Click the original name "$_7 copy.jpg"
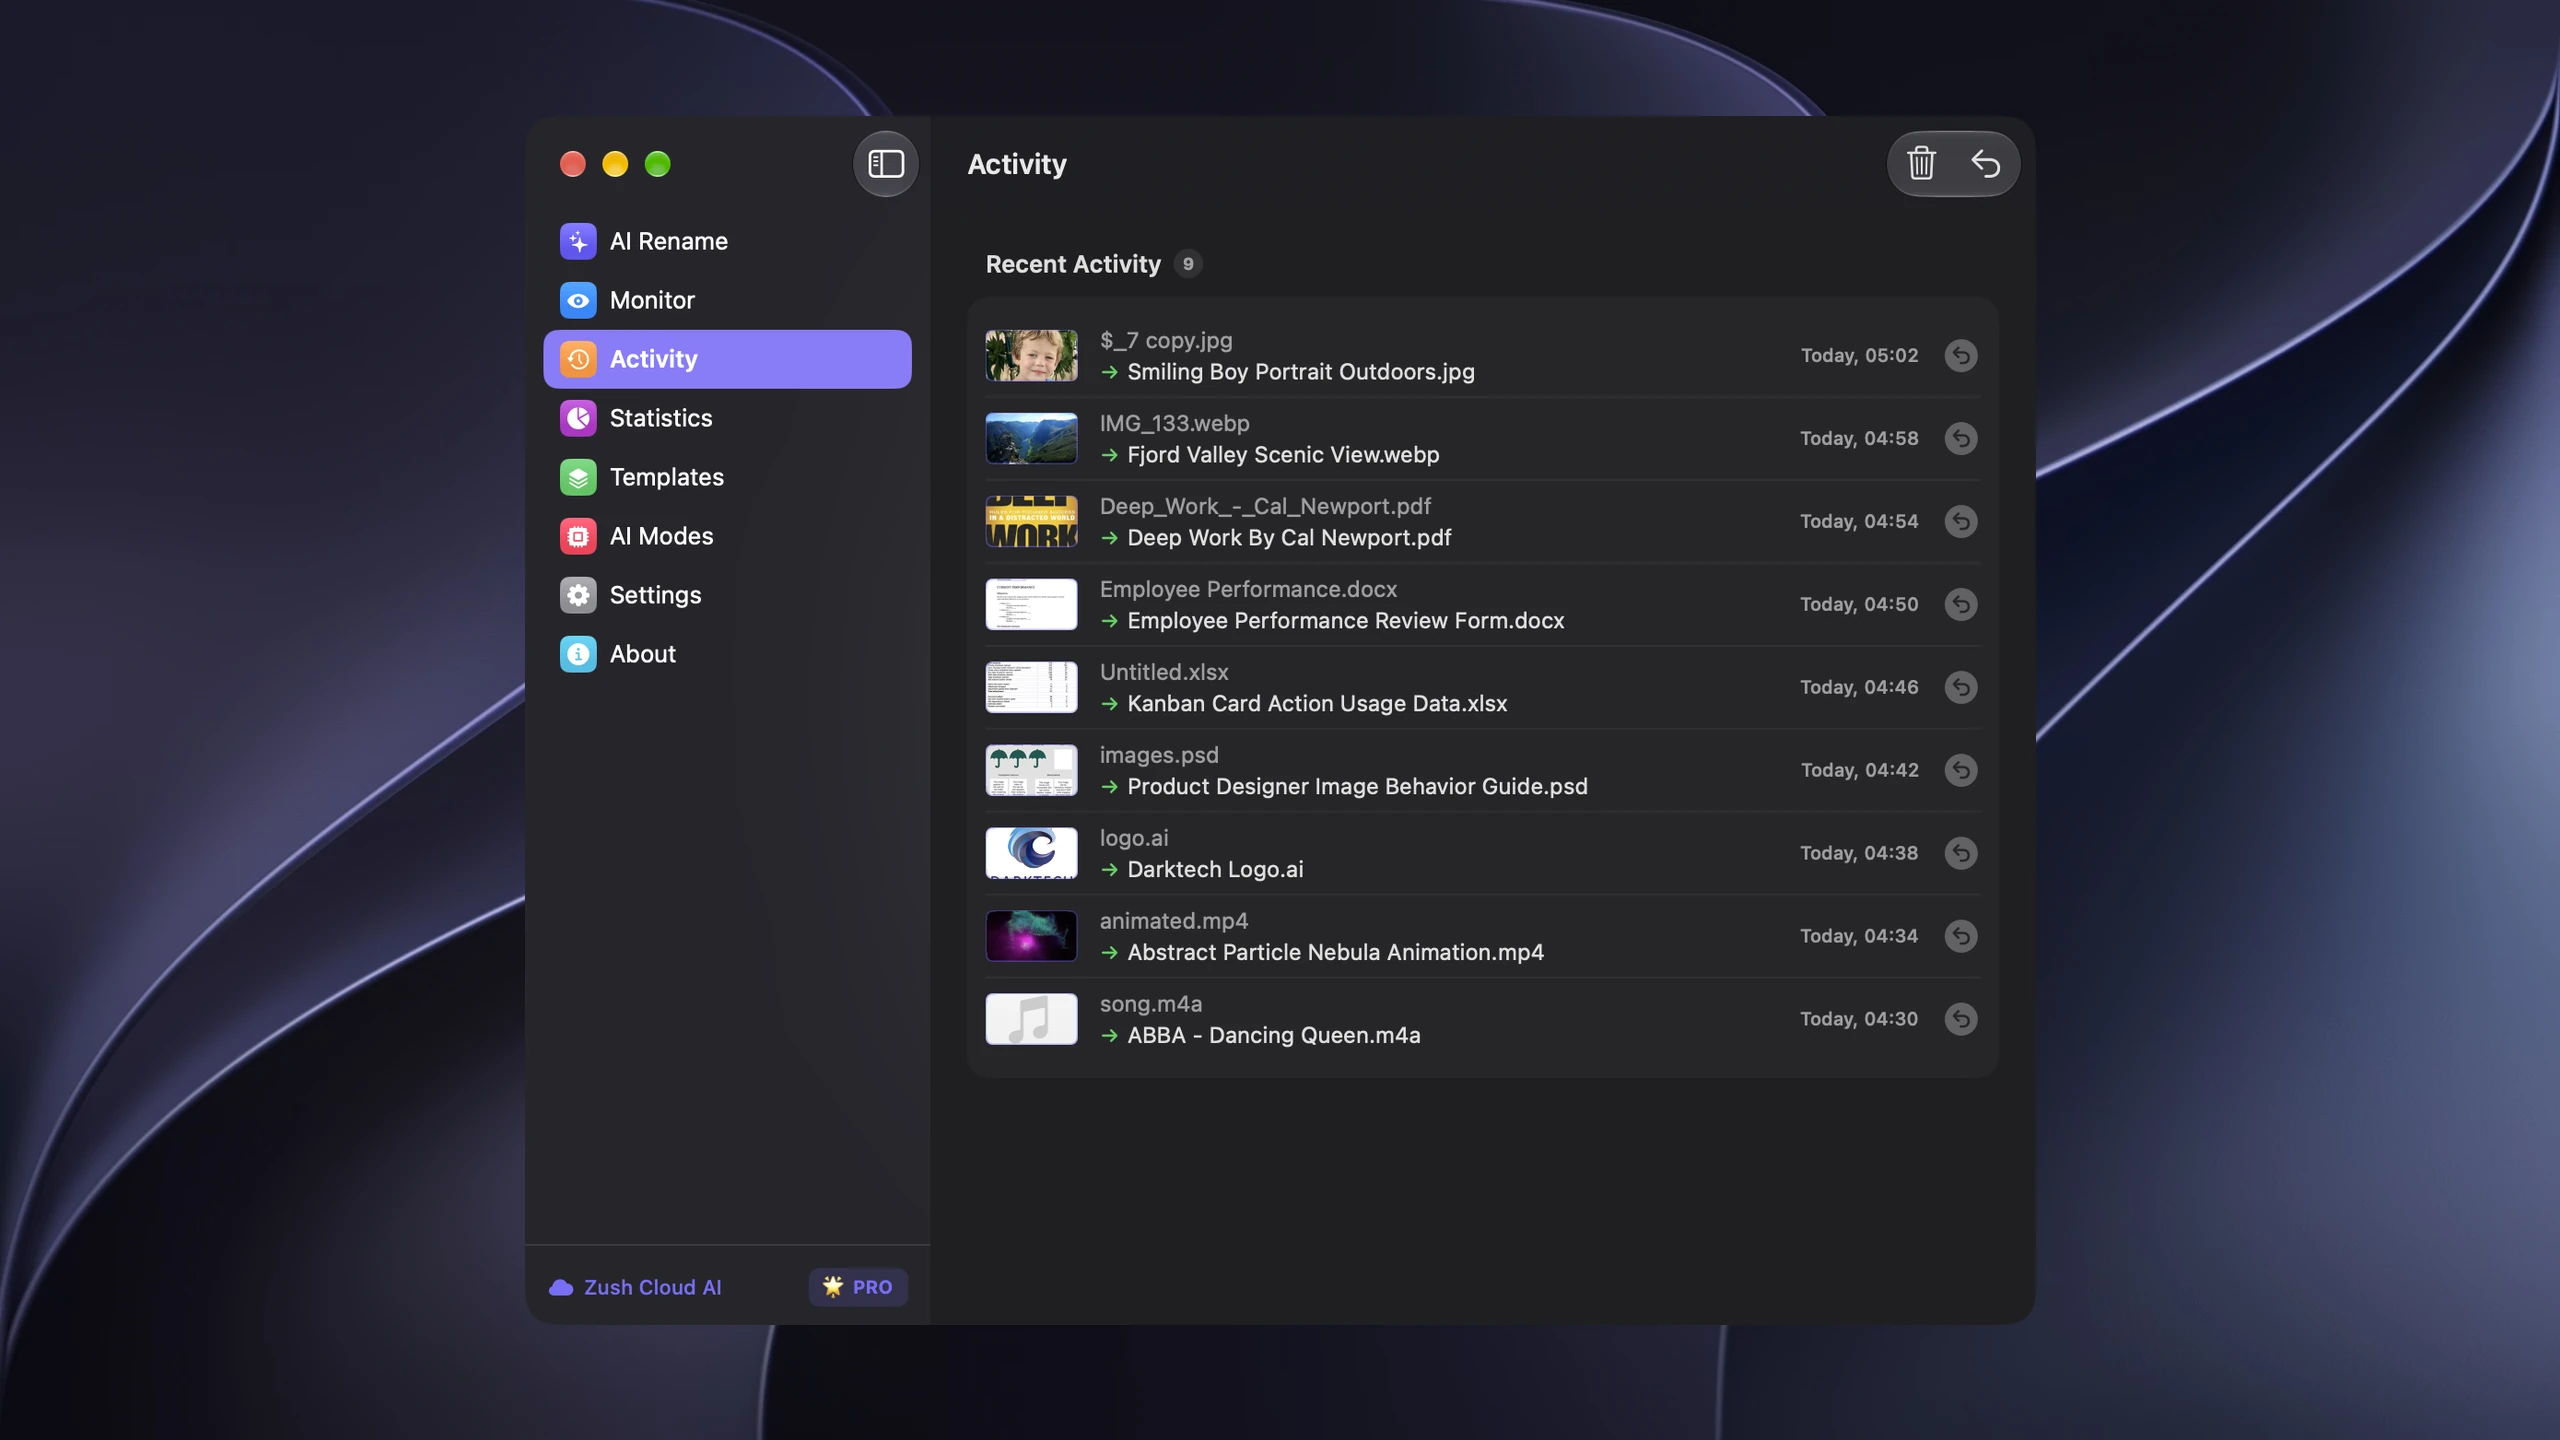The height and width of the screenshot is (1440, 2560). pyautogui.click(x=1166, y=341)
